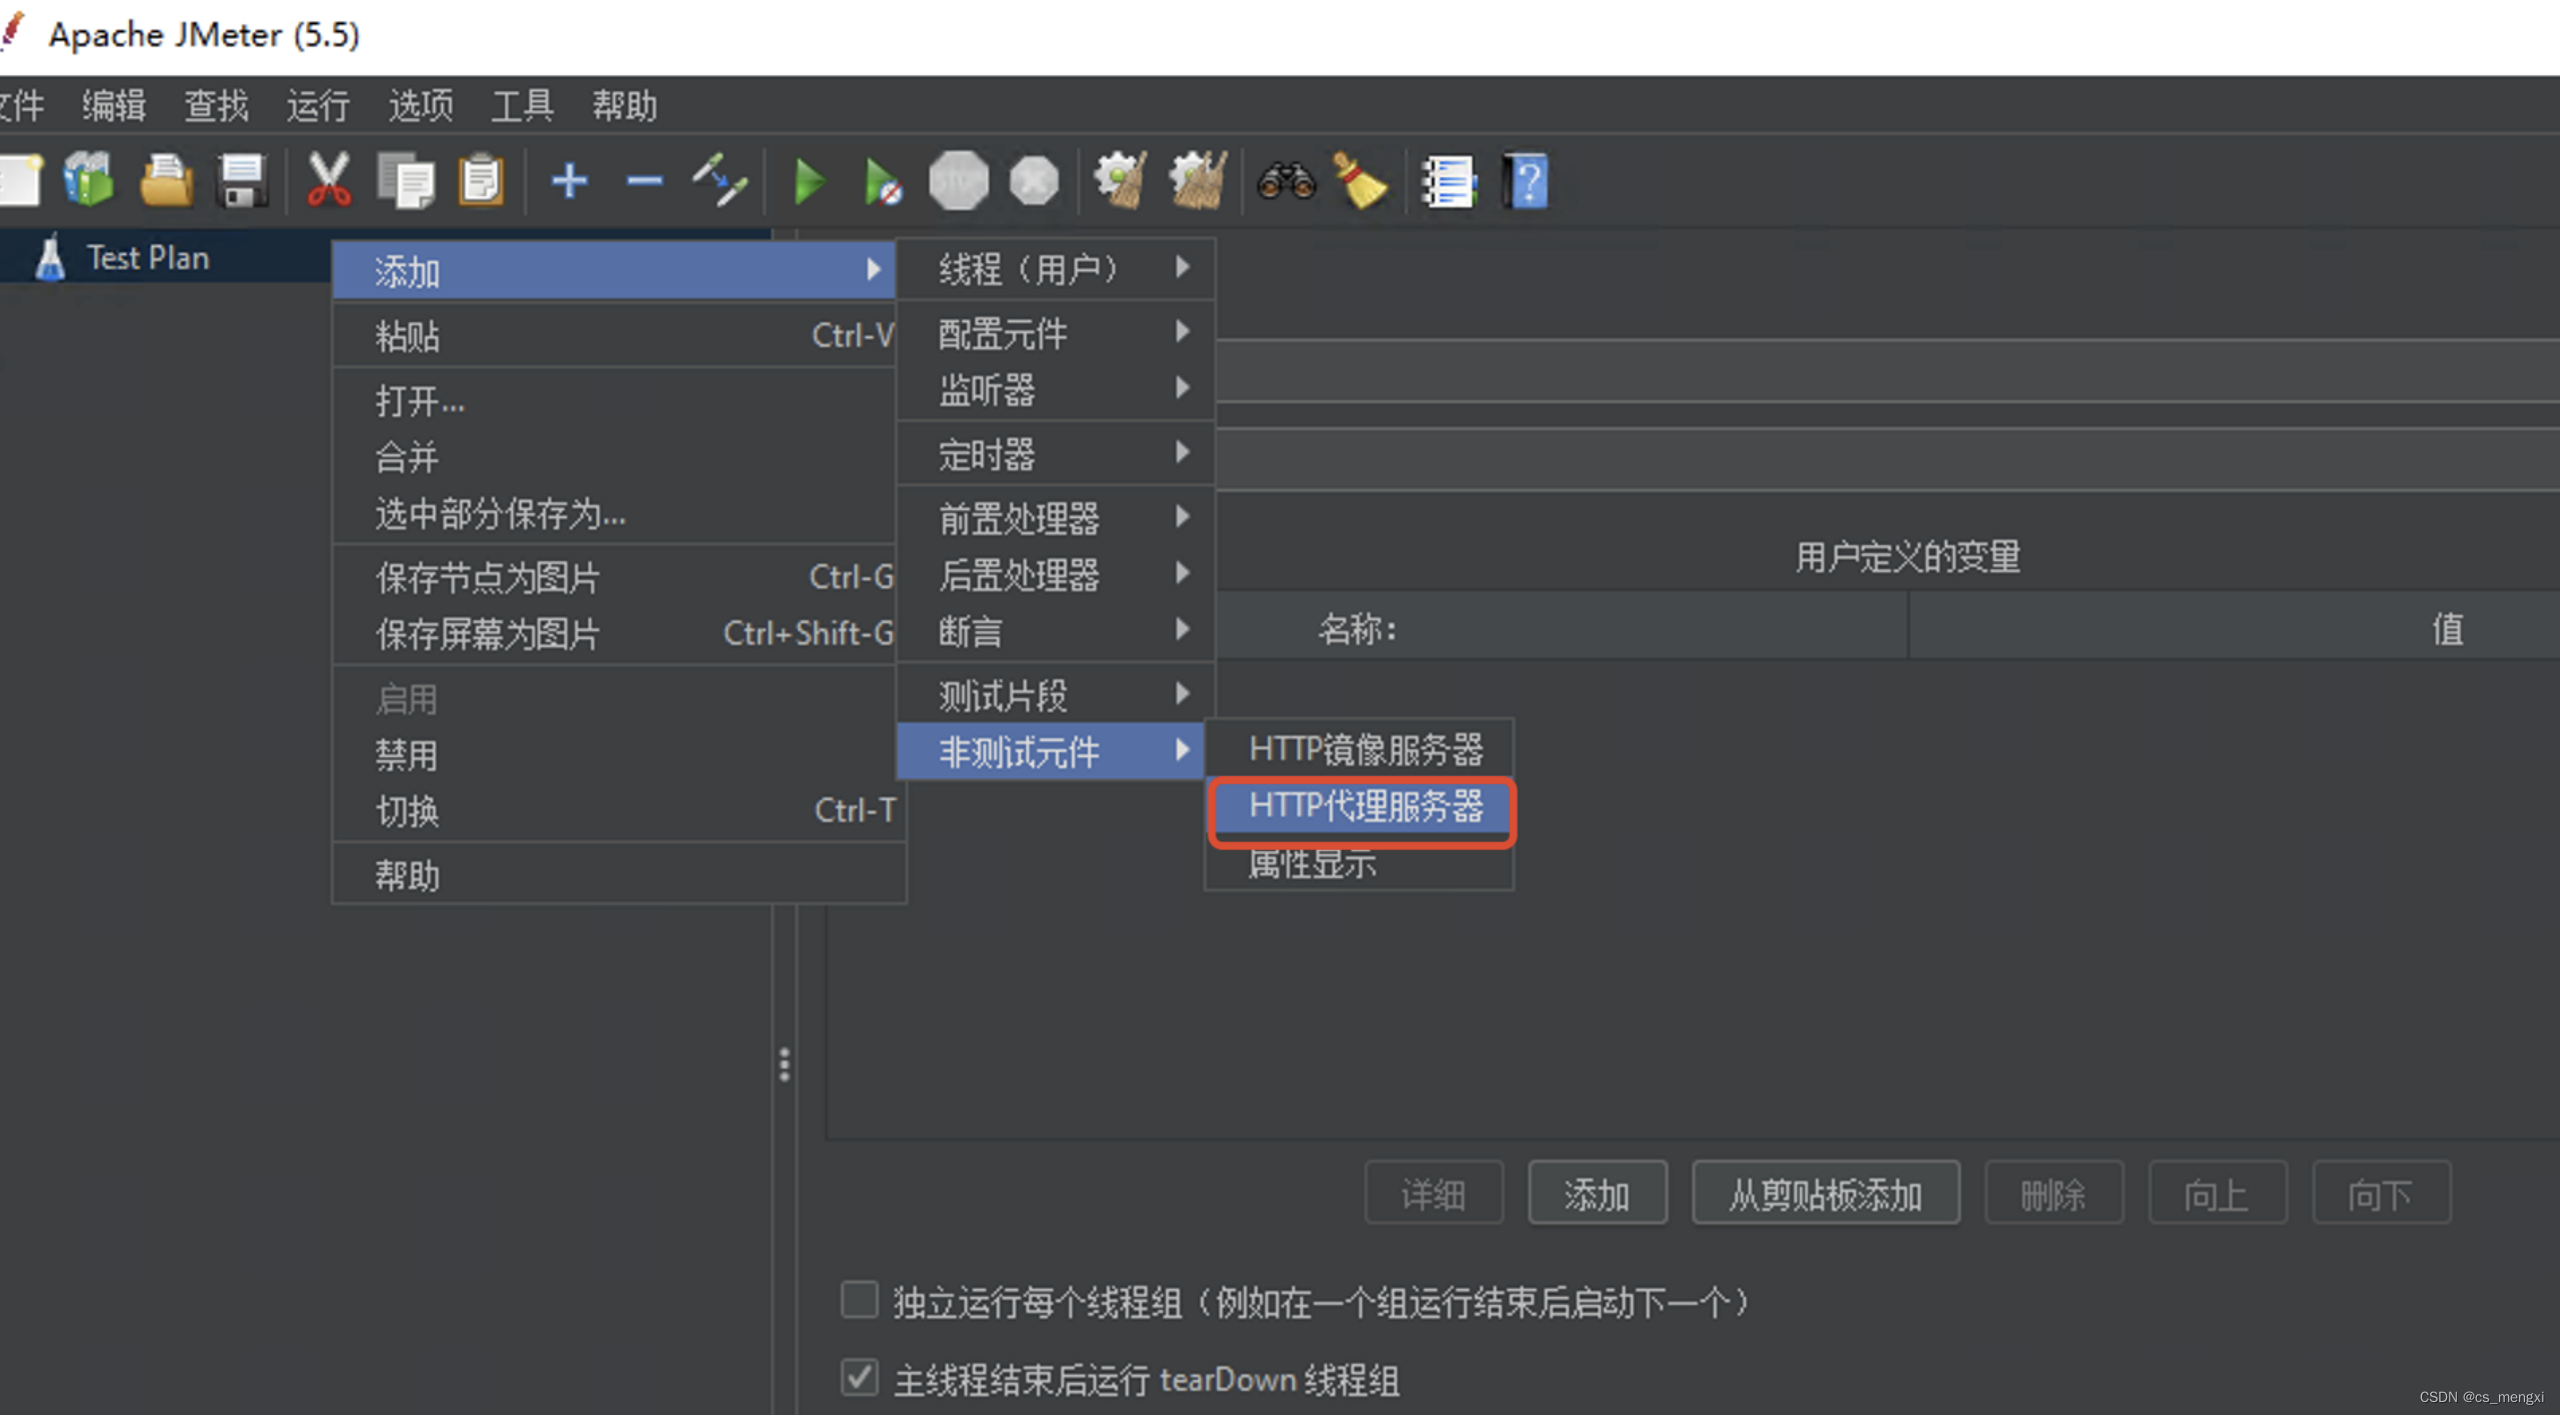The image size is (2560, 1415).
Task: Click the Toggle enable/disable icon
Action: [x=720, y=181]
